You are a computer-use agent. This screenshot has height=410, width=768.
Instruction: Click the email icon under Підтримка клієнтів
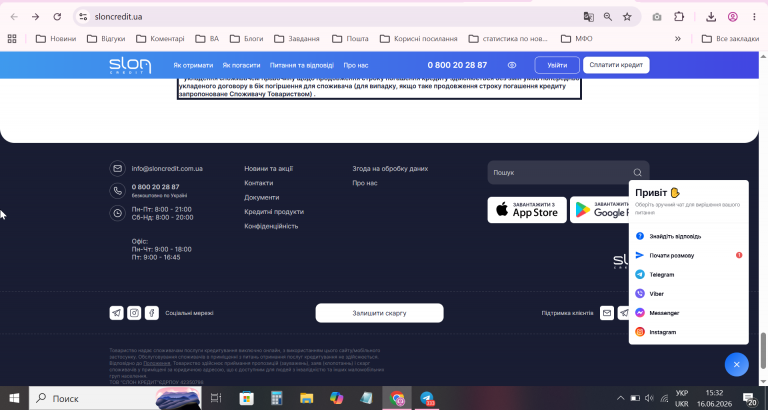click(x=607, y=313)
